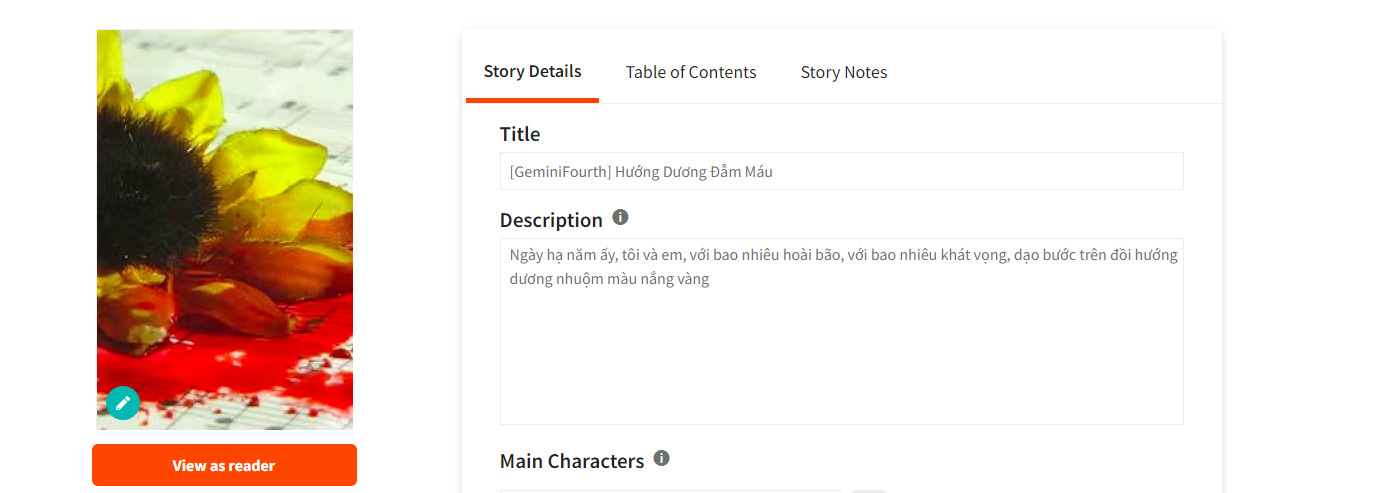Screen dimensions: 1374x493
Task: Click the teal pencil edit-cover icon
Action: (123, 403)
